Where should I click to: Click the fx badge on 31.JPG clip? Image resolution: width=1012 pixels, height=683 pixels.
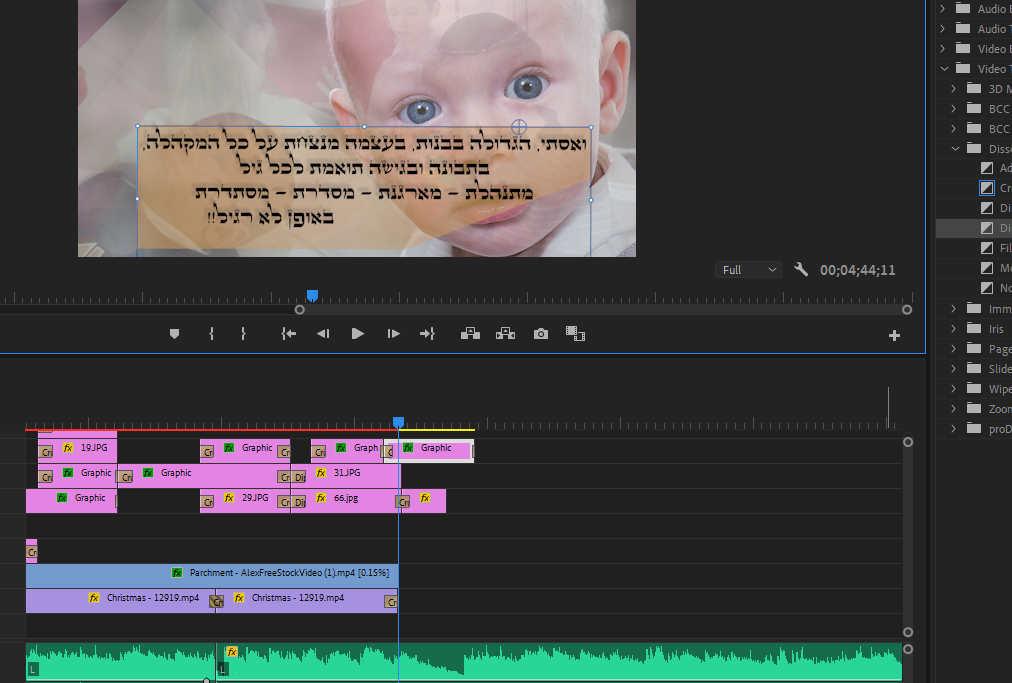321,473
